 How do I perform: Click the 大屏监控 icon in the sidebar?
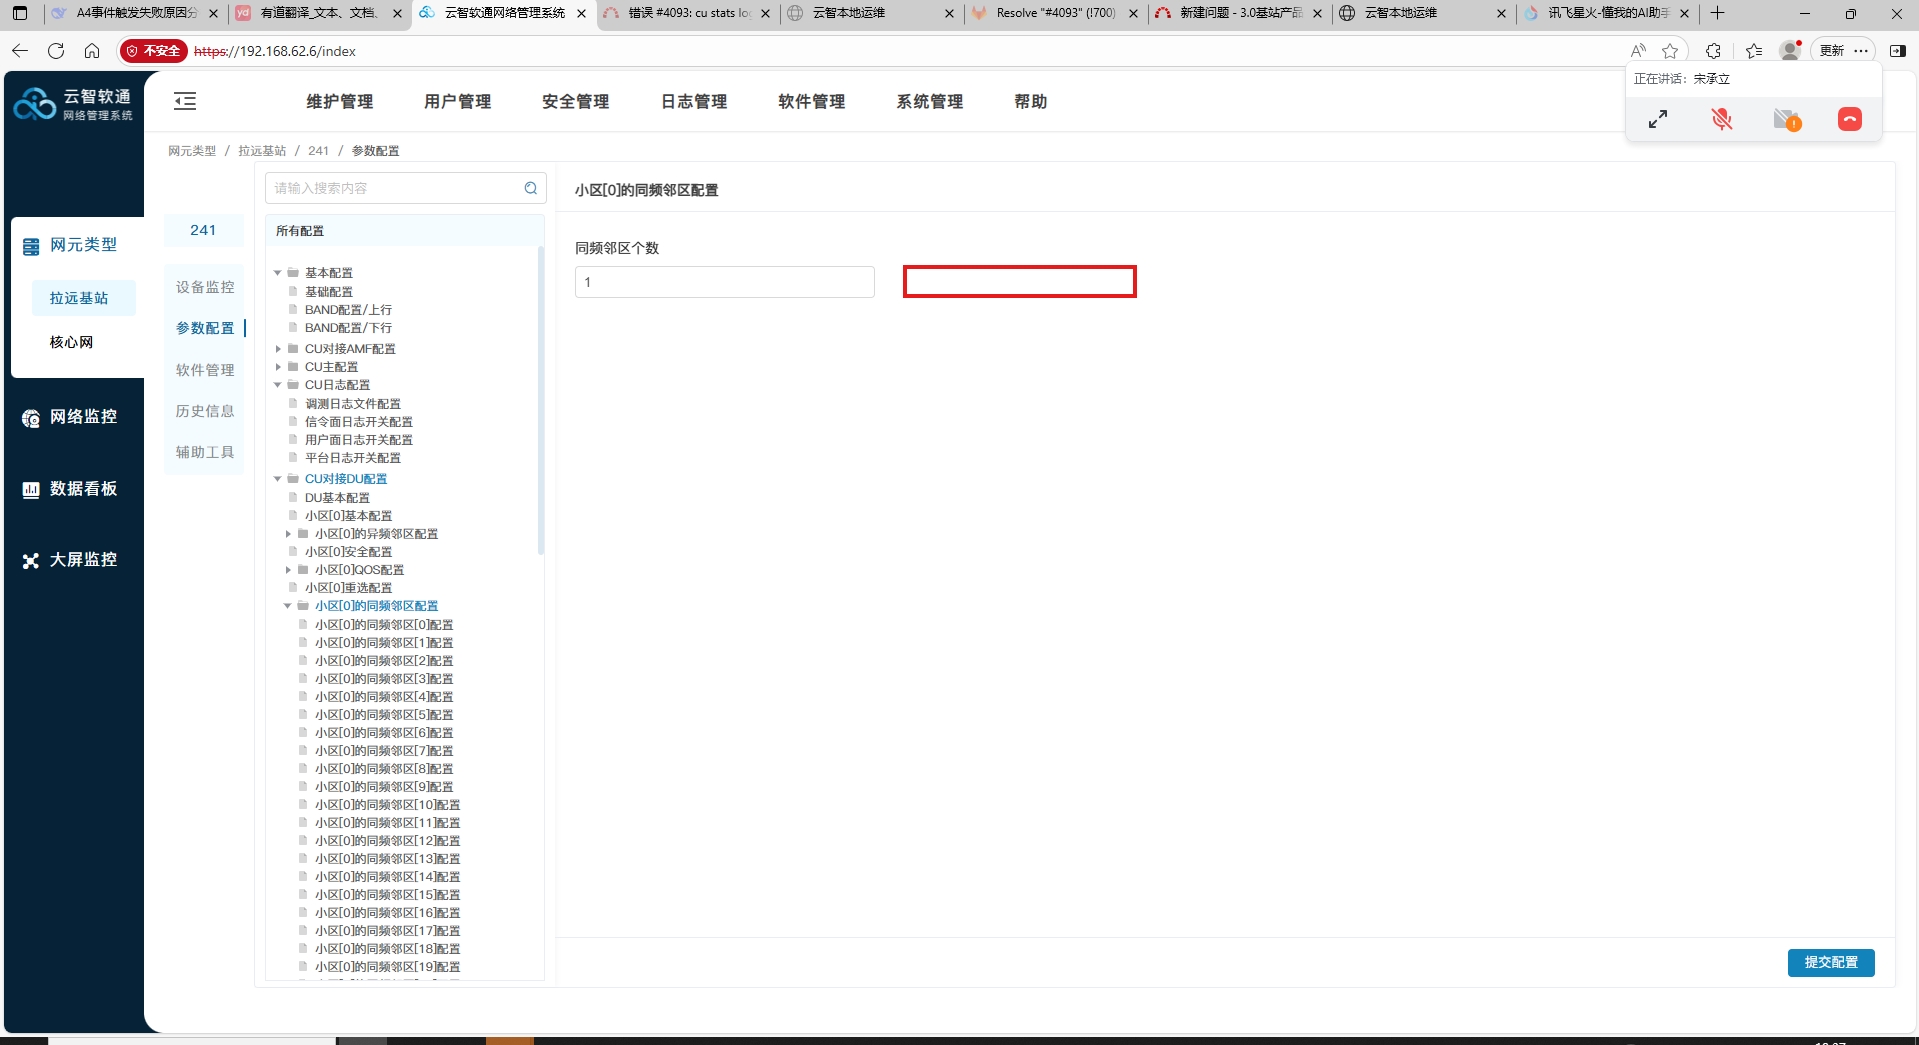[x=31, y=561]
